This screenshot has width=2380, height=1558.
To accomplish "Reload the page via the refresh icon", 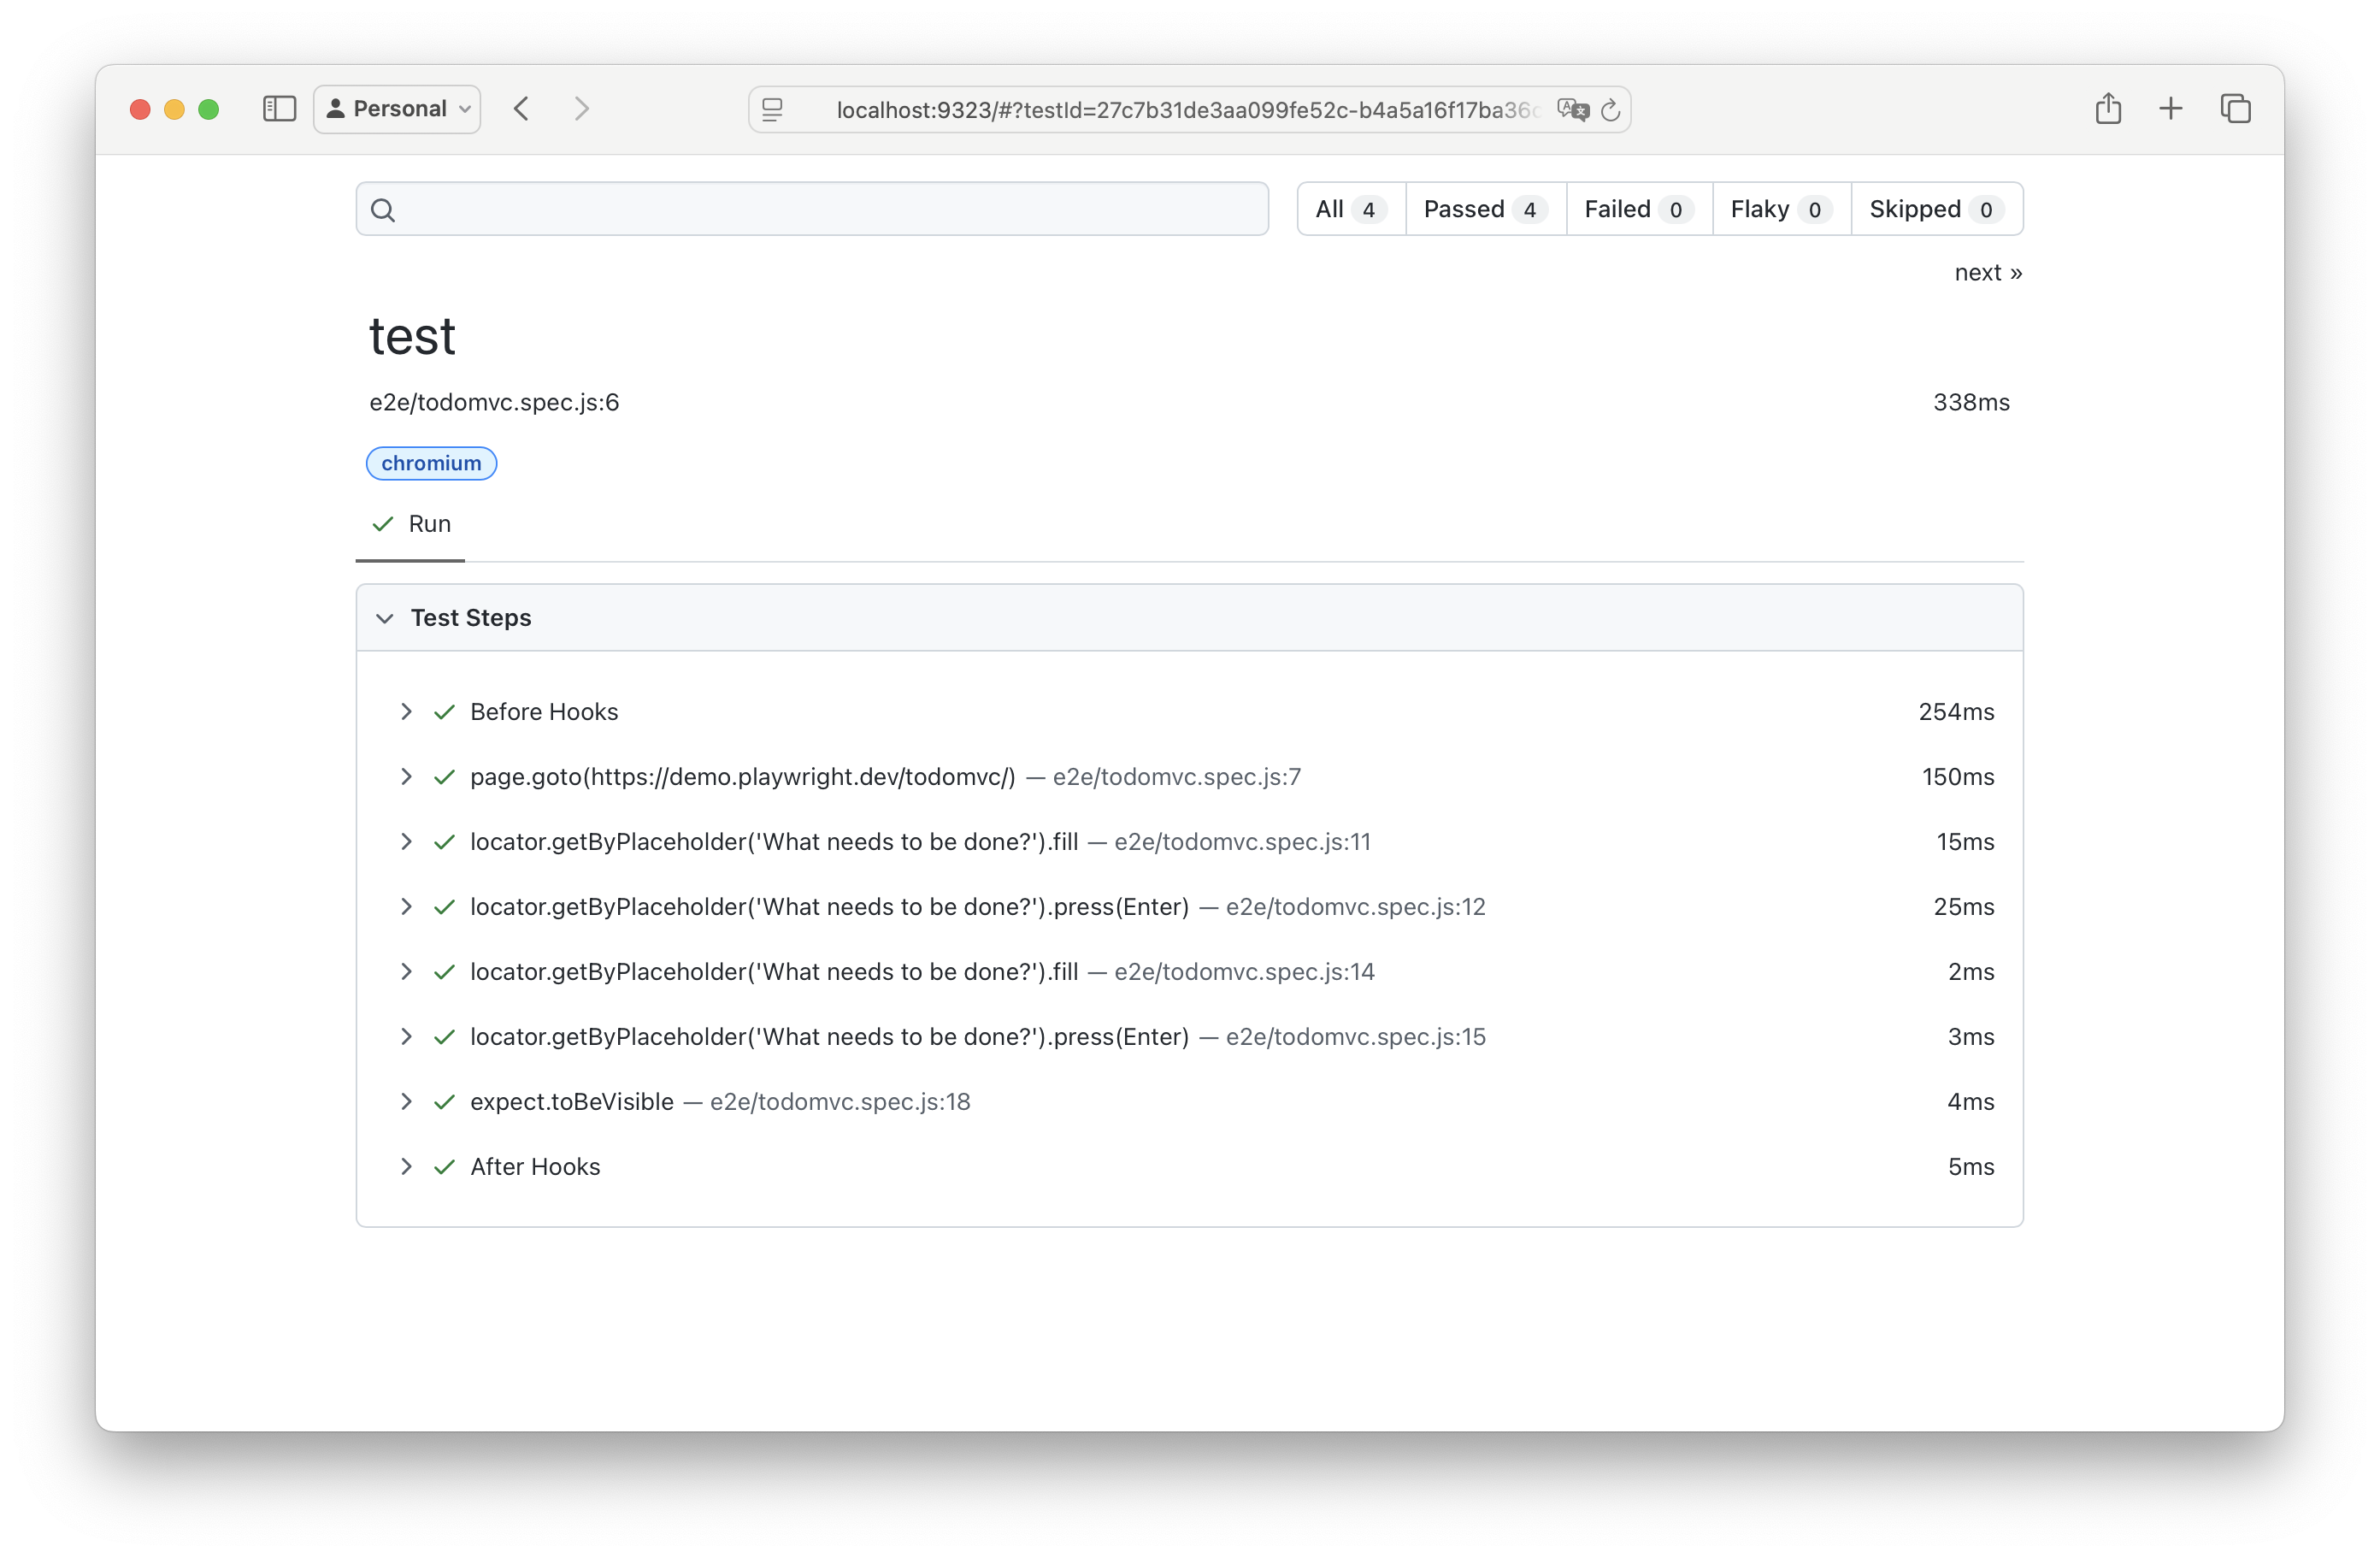I will pyautogui.click(x=1611, y=110).
